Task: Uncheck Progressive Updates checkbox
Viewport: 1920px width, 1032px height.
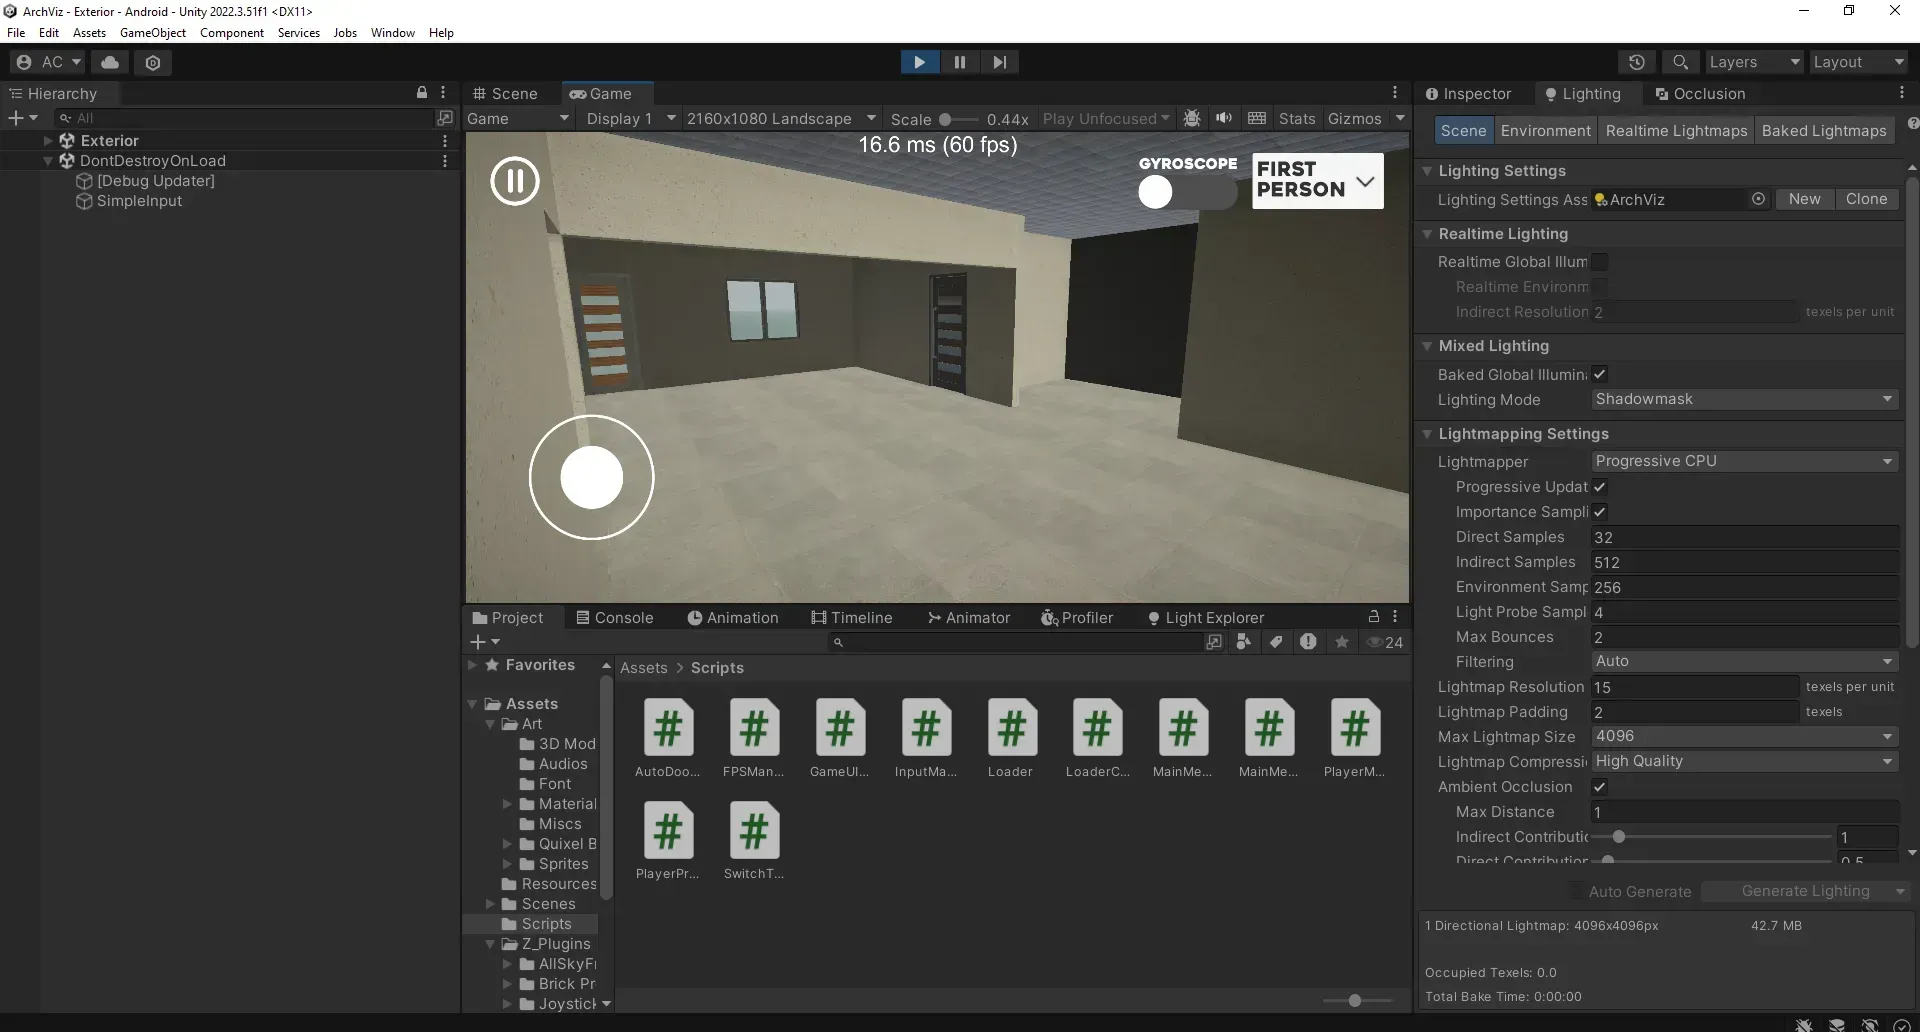Action: pyautogui.click(x=1600, y=487)
